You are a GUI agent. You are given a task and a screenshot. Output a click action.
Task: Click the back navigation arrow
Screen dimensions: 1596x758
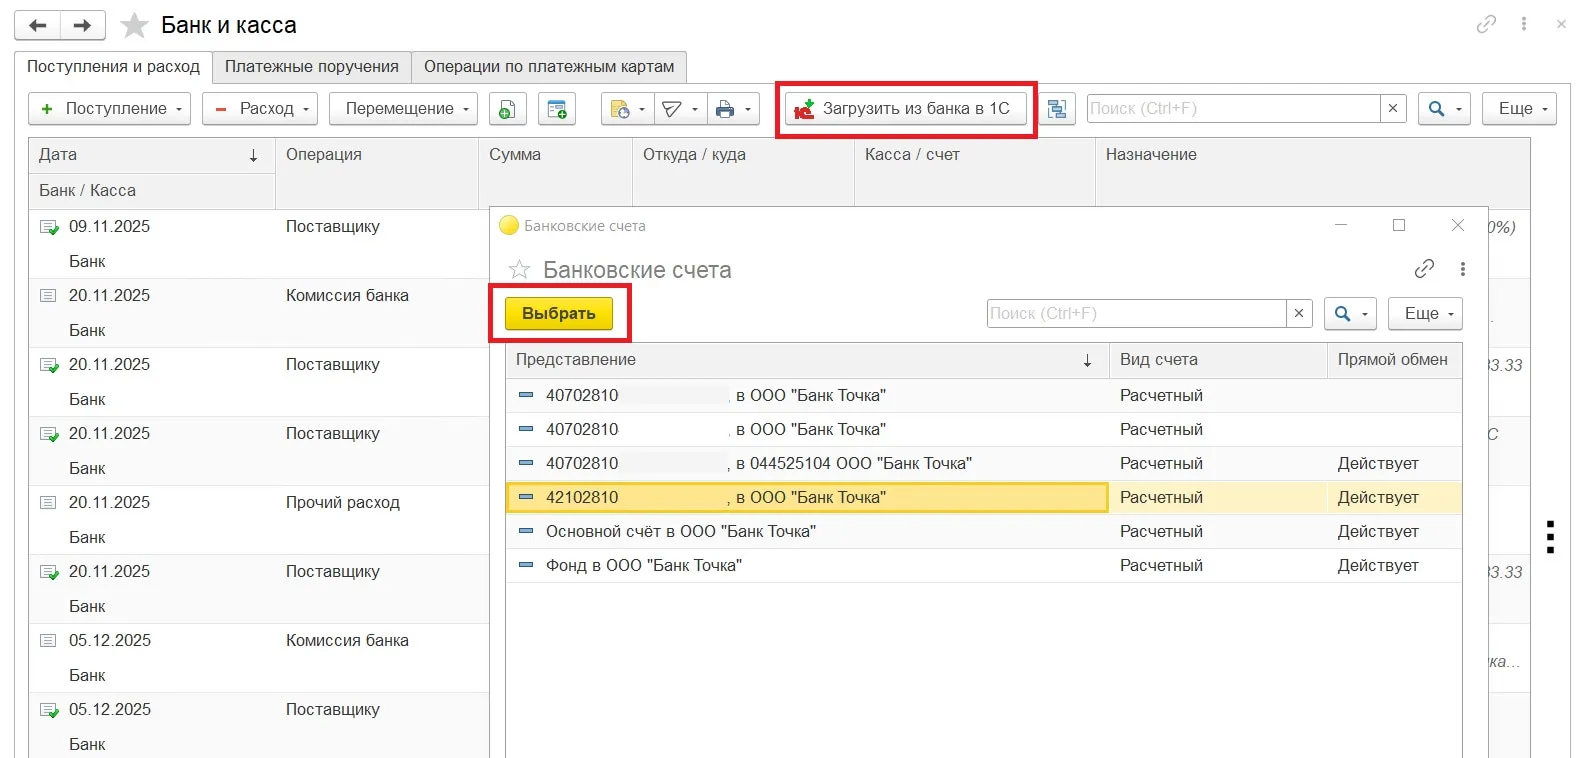point(37,26)
